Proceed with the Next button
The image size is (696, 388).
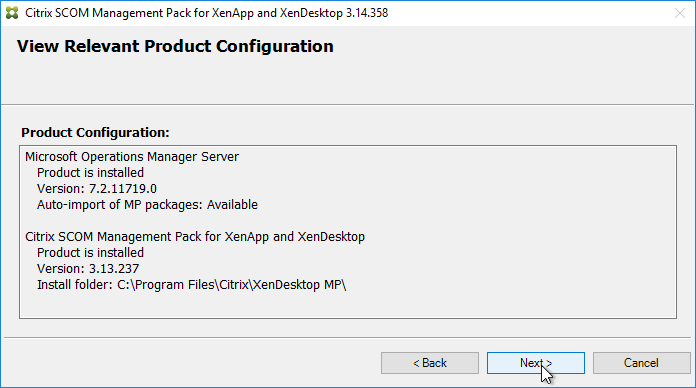536,363
